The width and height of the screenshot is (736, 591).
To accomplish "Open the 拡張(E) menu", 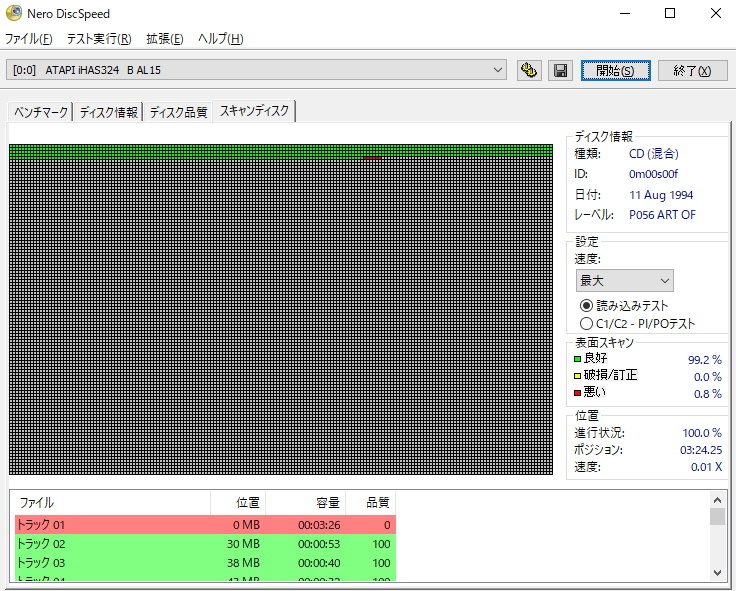I will (164, 38).
